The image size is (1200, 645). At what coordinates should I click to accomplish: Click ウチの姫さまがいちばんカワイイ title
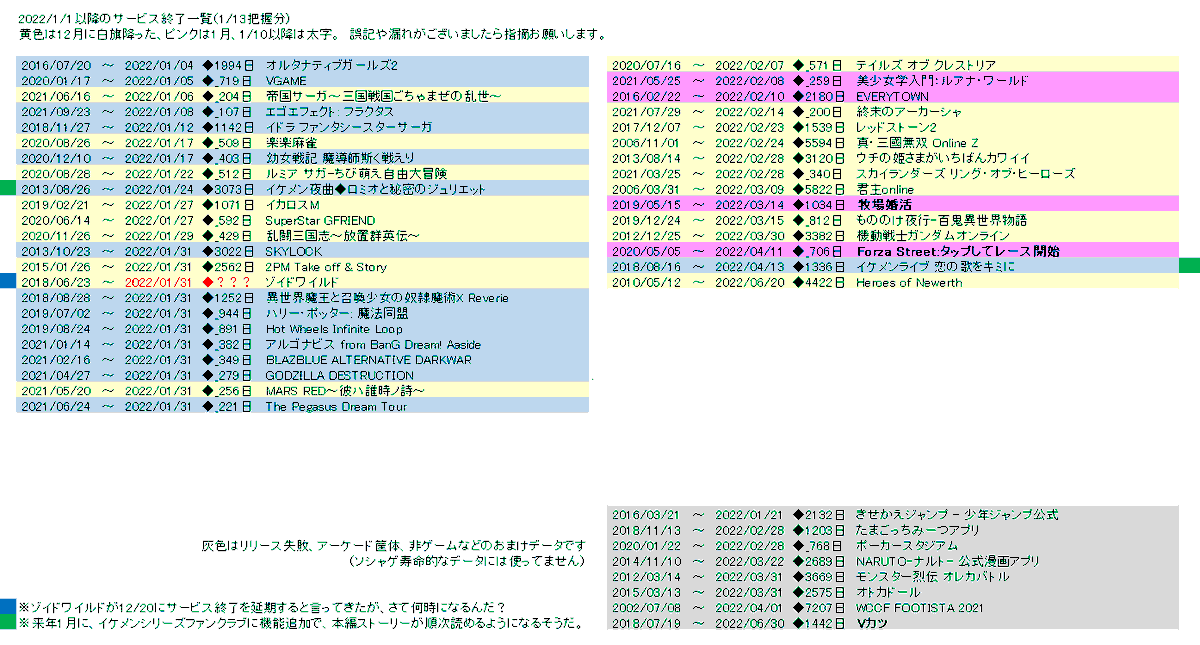(x=943, y=158)
